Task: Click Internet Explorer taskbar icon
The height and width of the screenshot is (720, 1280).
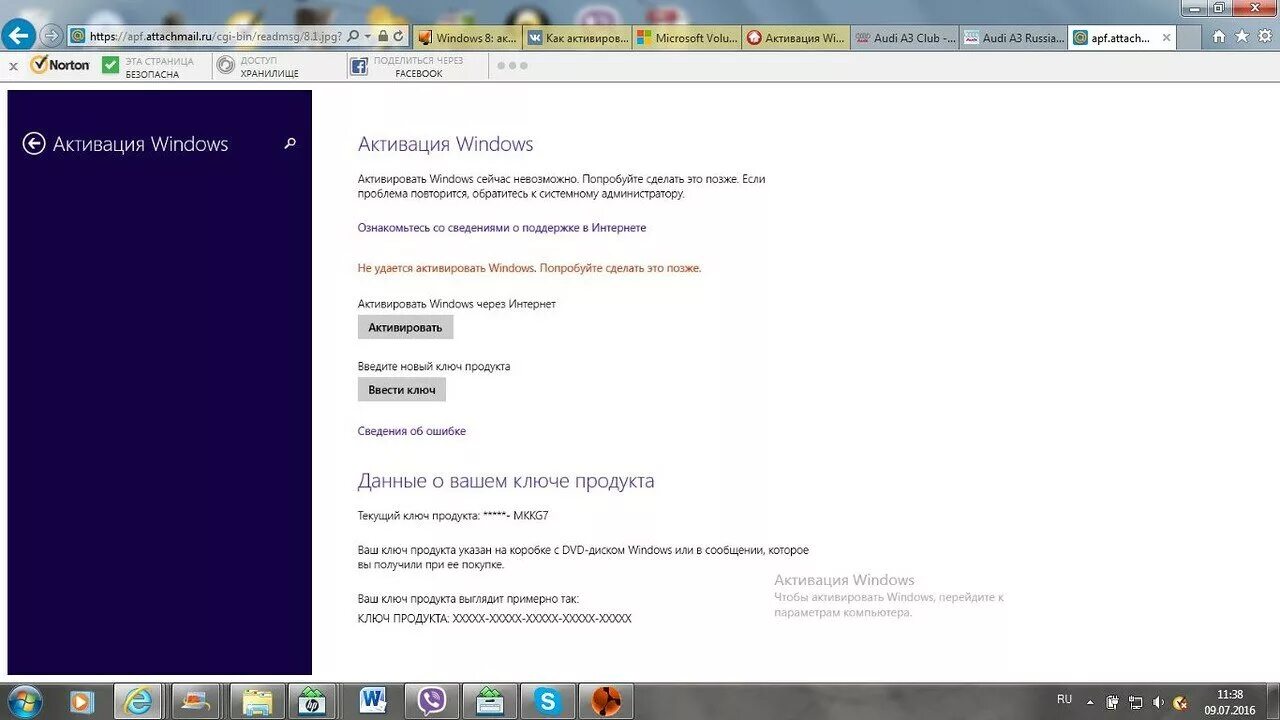Action: [x=138, y=701]
